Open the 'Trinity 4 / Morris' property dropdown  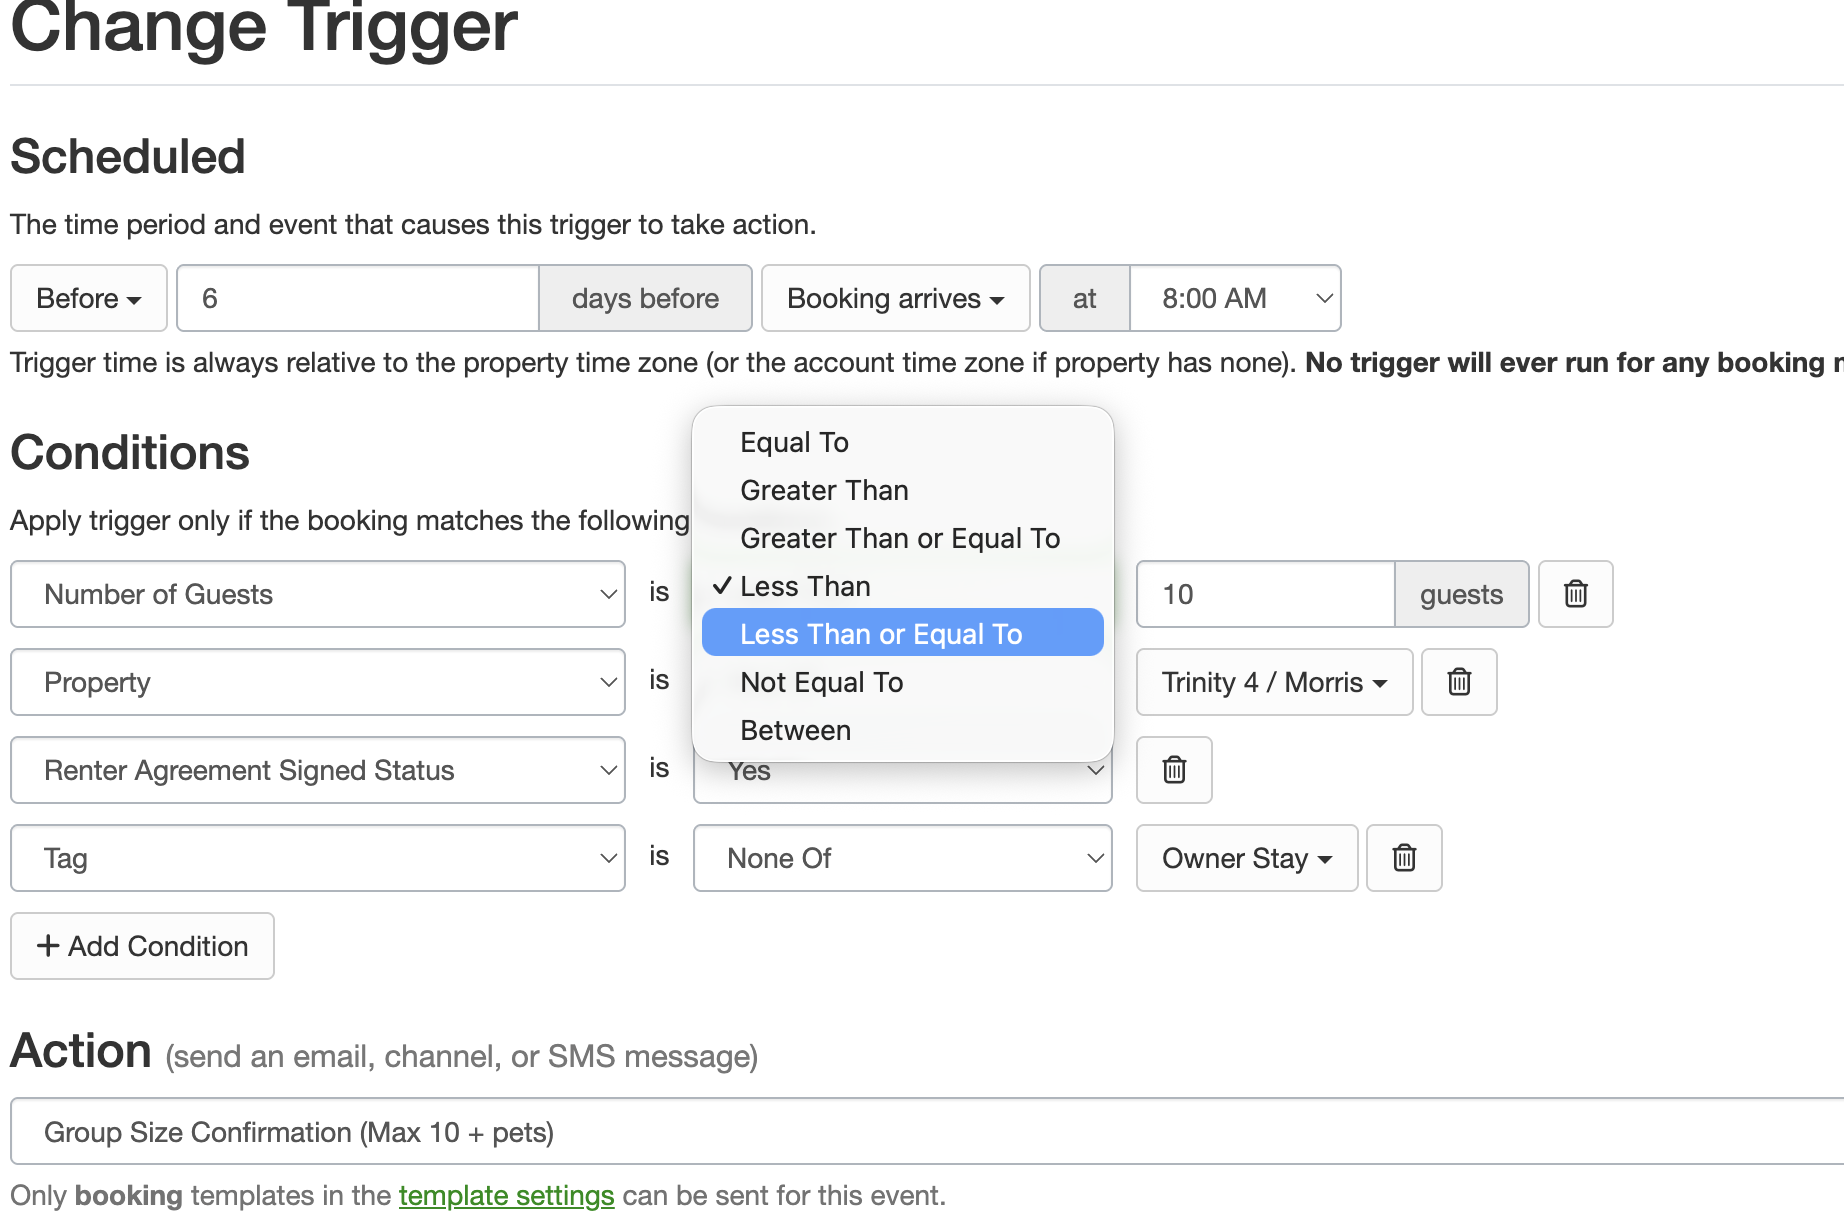click(1274, 682)
